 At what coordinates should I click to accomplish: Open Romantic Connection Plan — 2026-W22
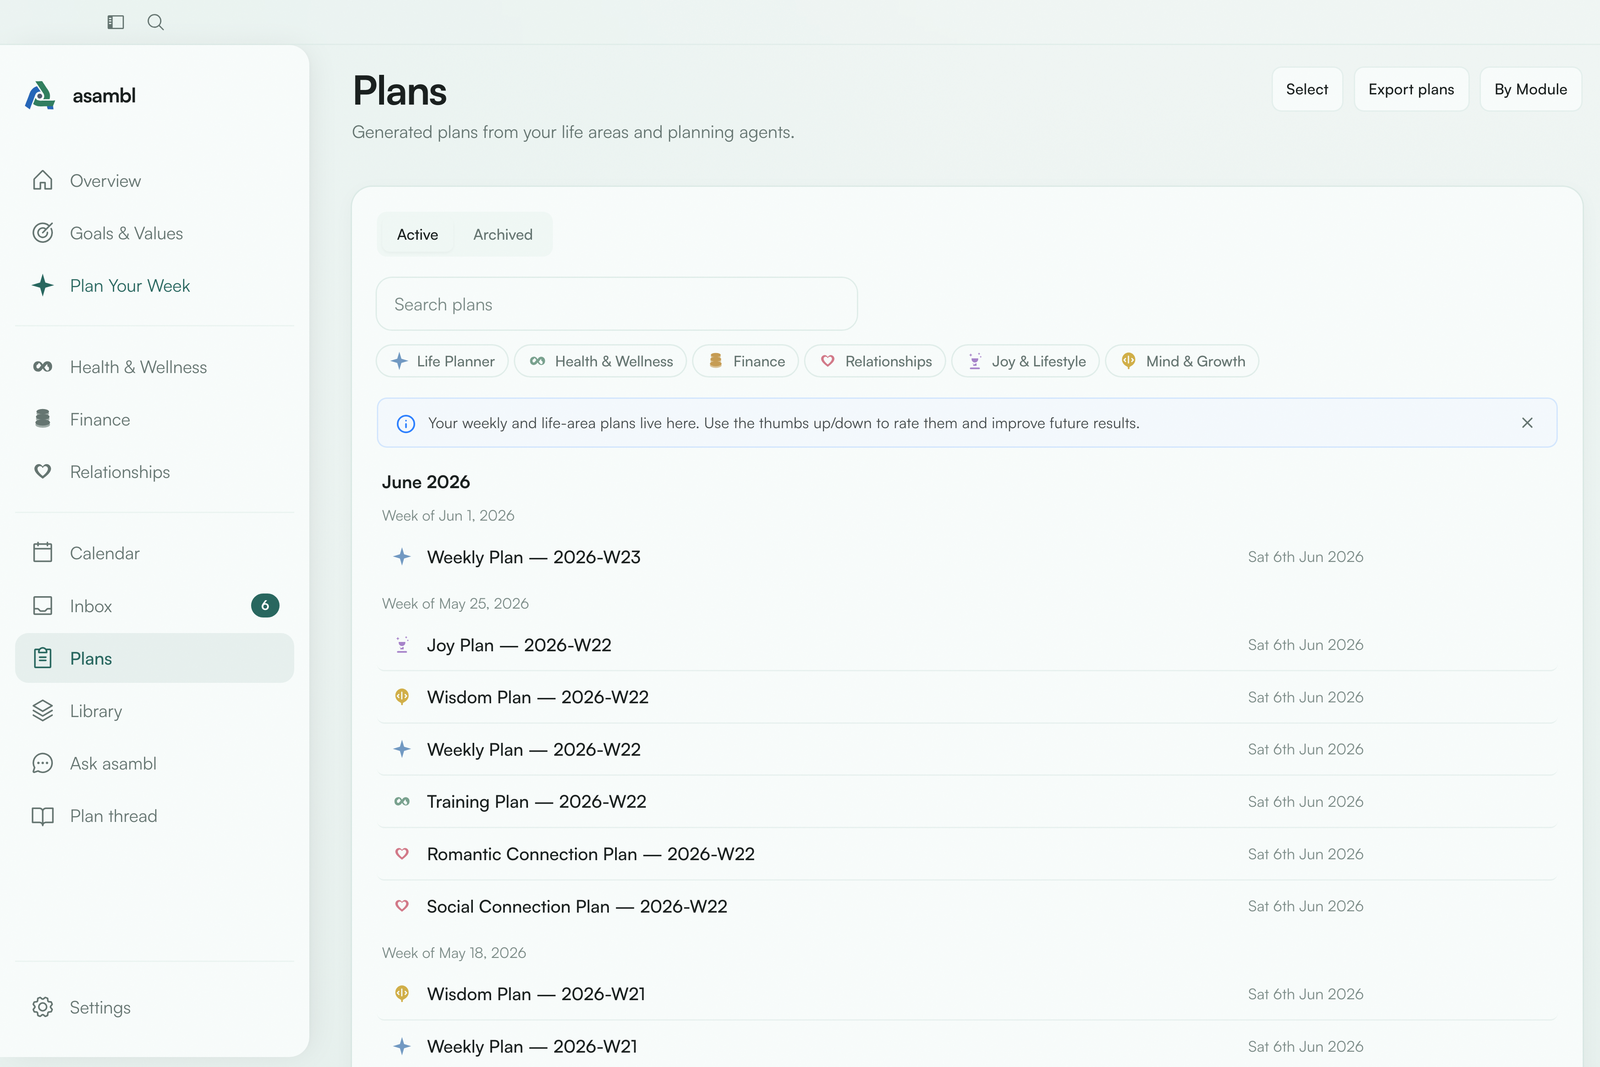point(968,854)
